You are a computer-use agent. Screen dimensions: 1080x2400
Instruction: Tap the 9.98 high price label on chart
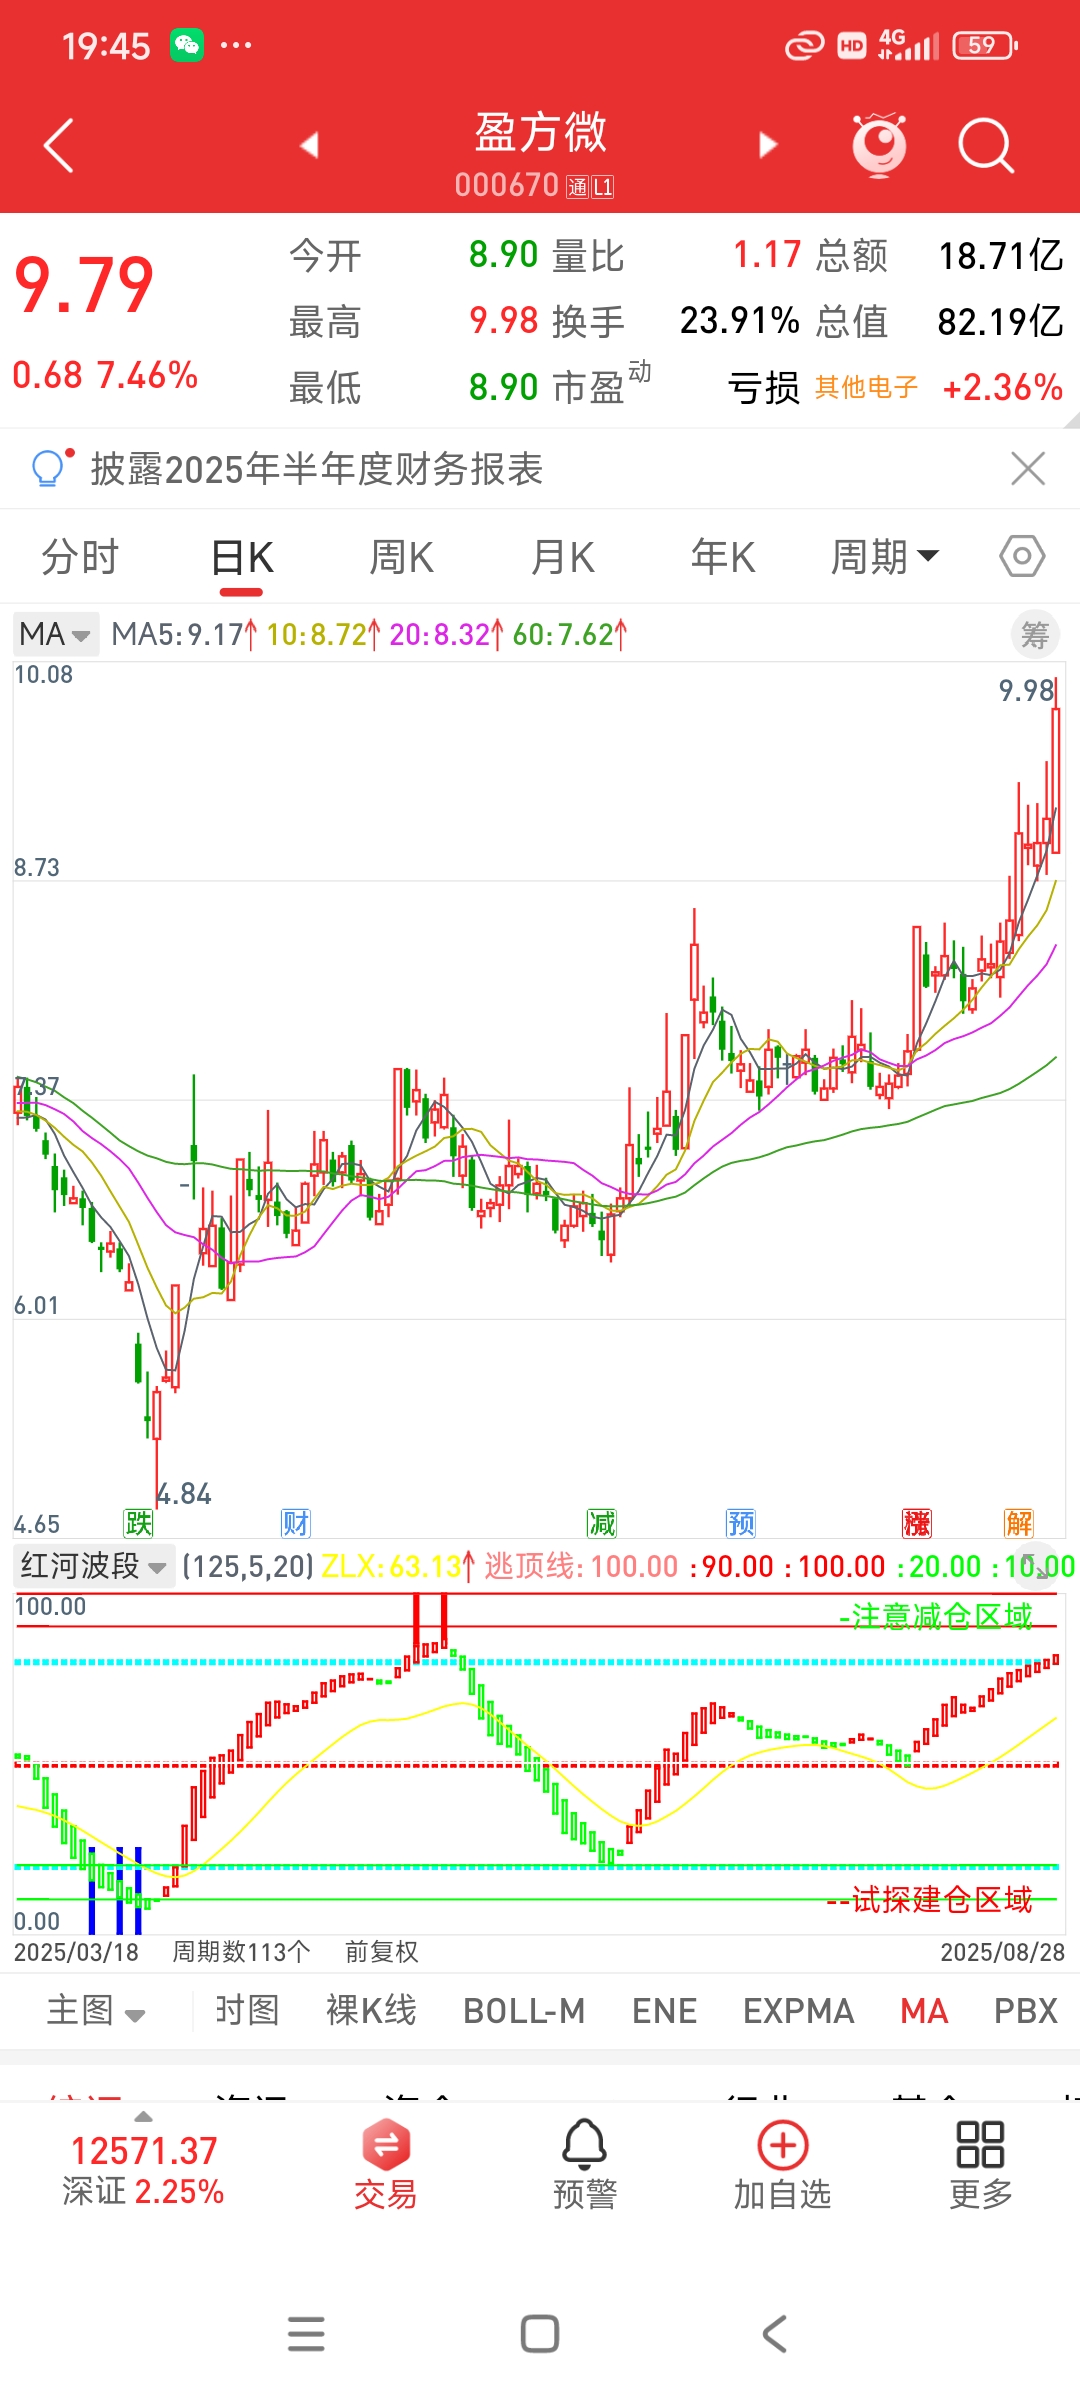click(1026, 690)
